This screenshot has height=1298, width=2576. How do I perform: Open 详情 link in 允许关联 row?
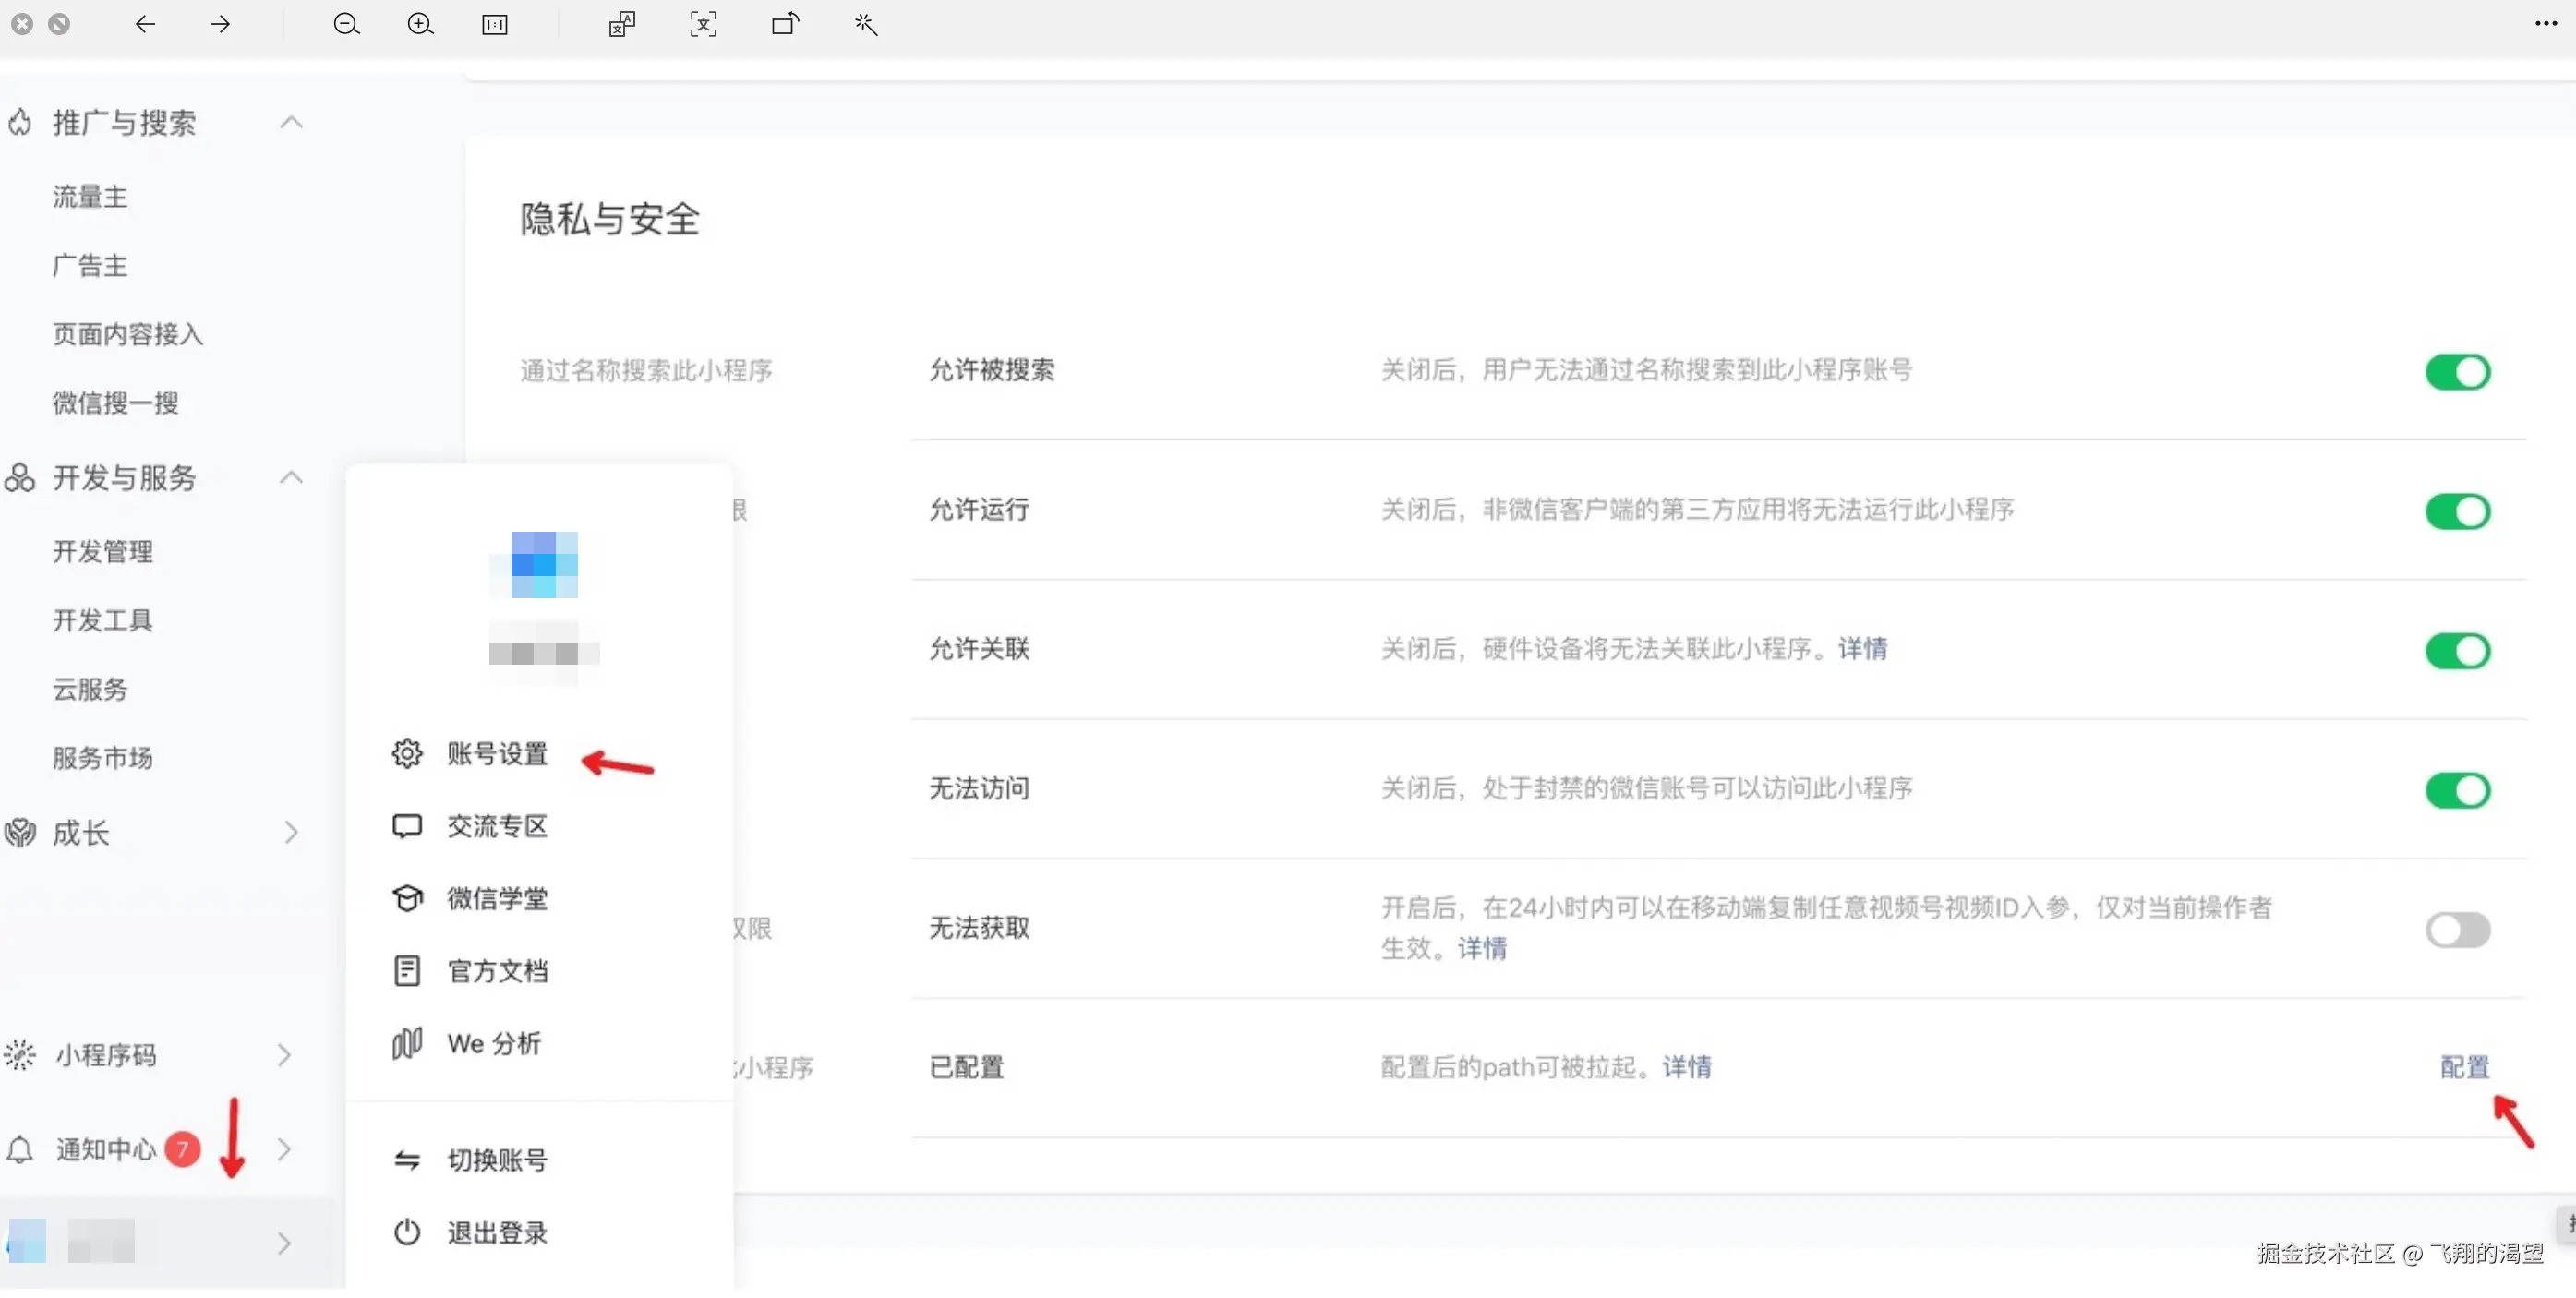click(x=1862, y=649)
